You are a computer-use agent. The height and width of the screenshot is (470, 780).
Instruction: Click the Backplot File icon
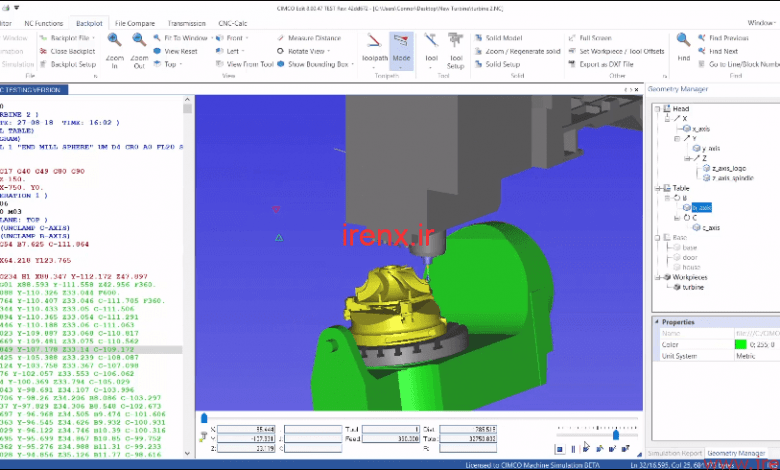(x=43, y=38)
